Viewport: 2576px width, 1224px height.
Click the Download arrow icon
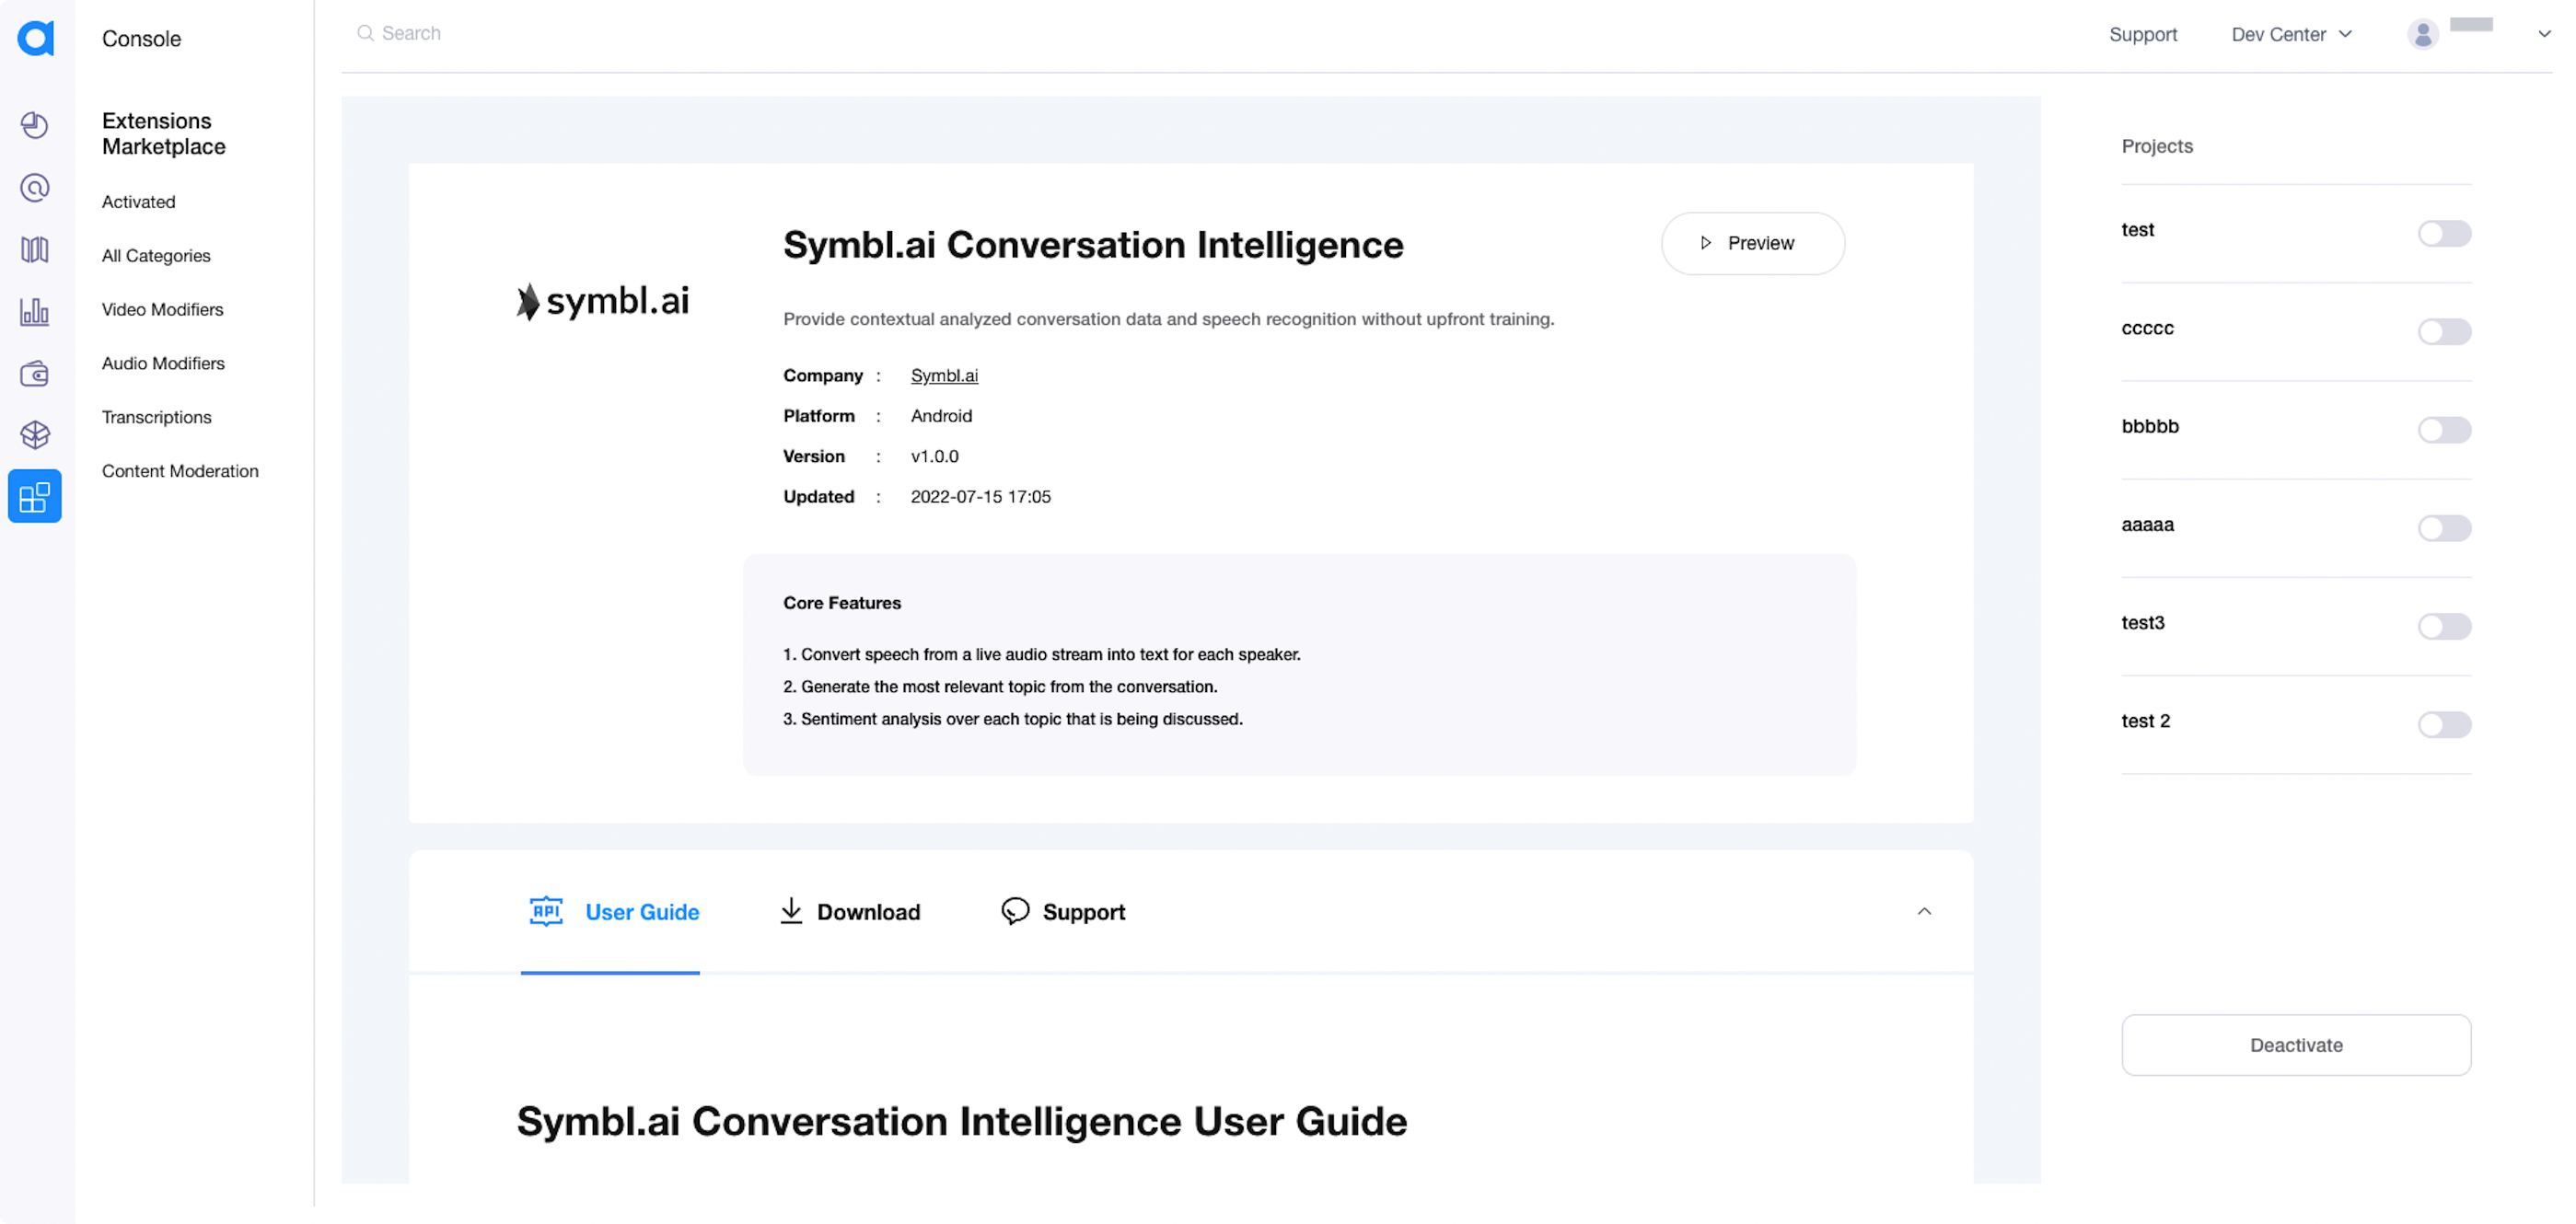[x=791, y=911]
